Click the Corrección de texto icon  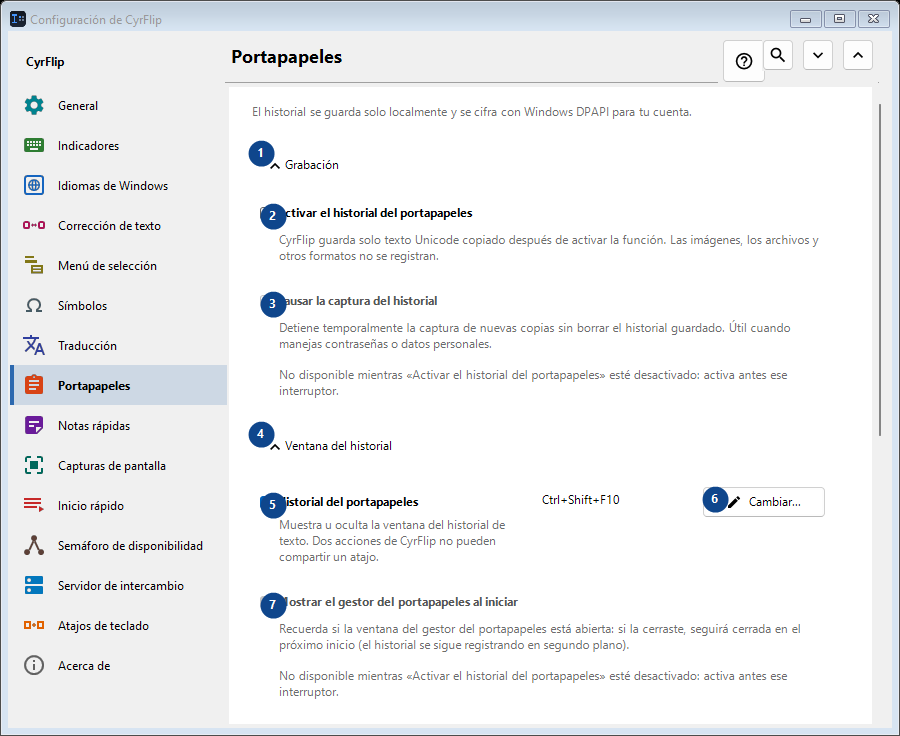tap(34, 226)
